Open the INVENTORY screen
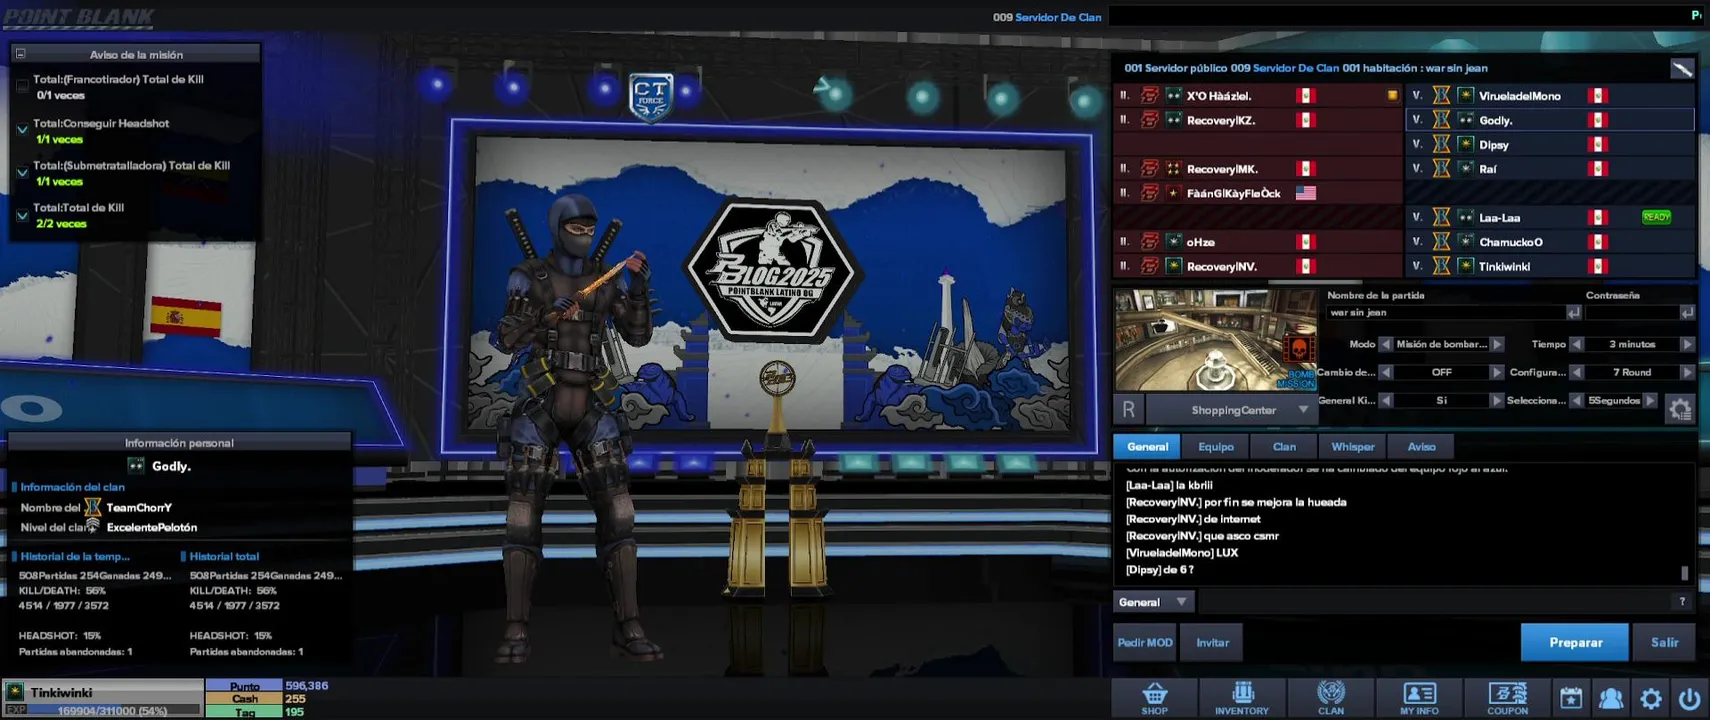 tap(1242, 698)
